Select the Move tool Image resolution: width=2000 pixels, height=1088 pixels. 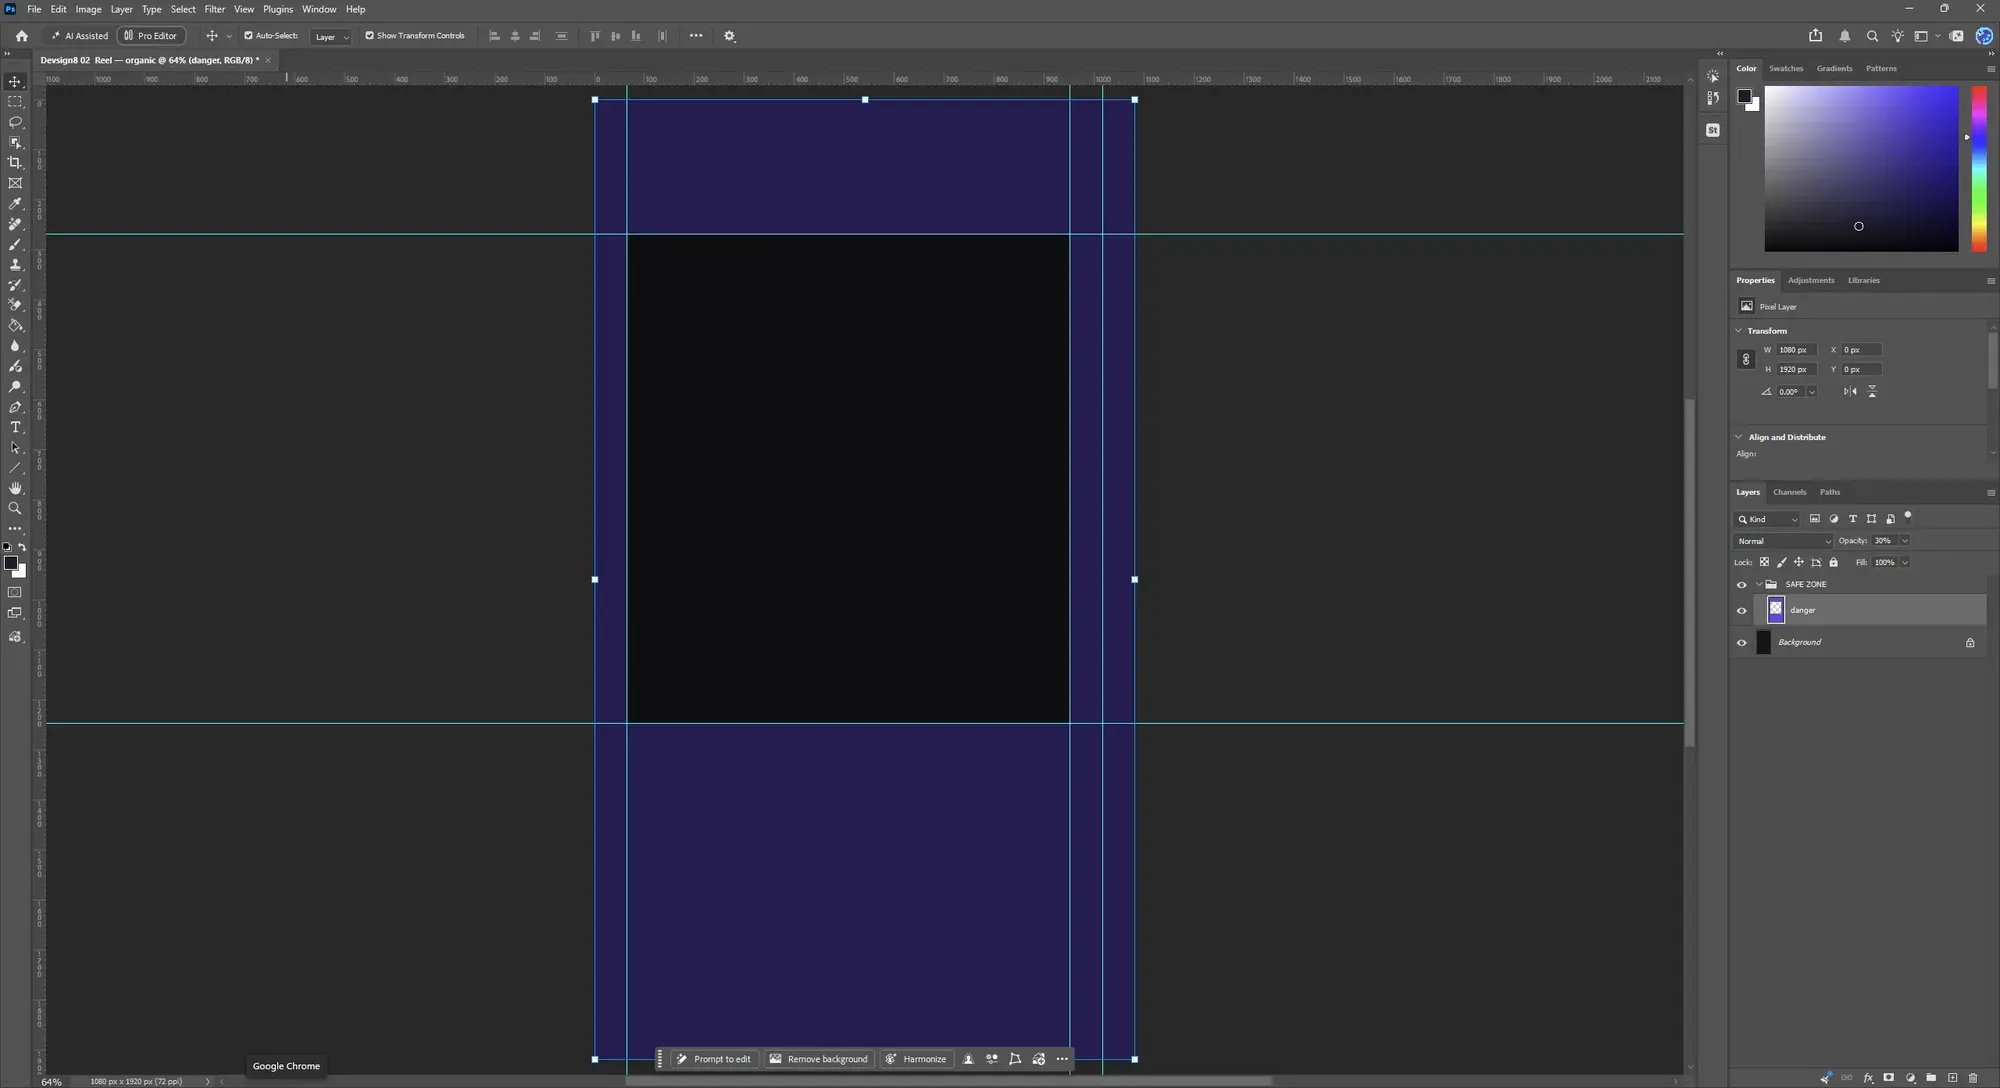pos(15,82)
